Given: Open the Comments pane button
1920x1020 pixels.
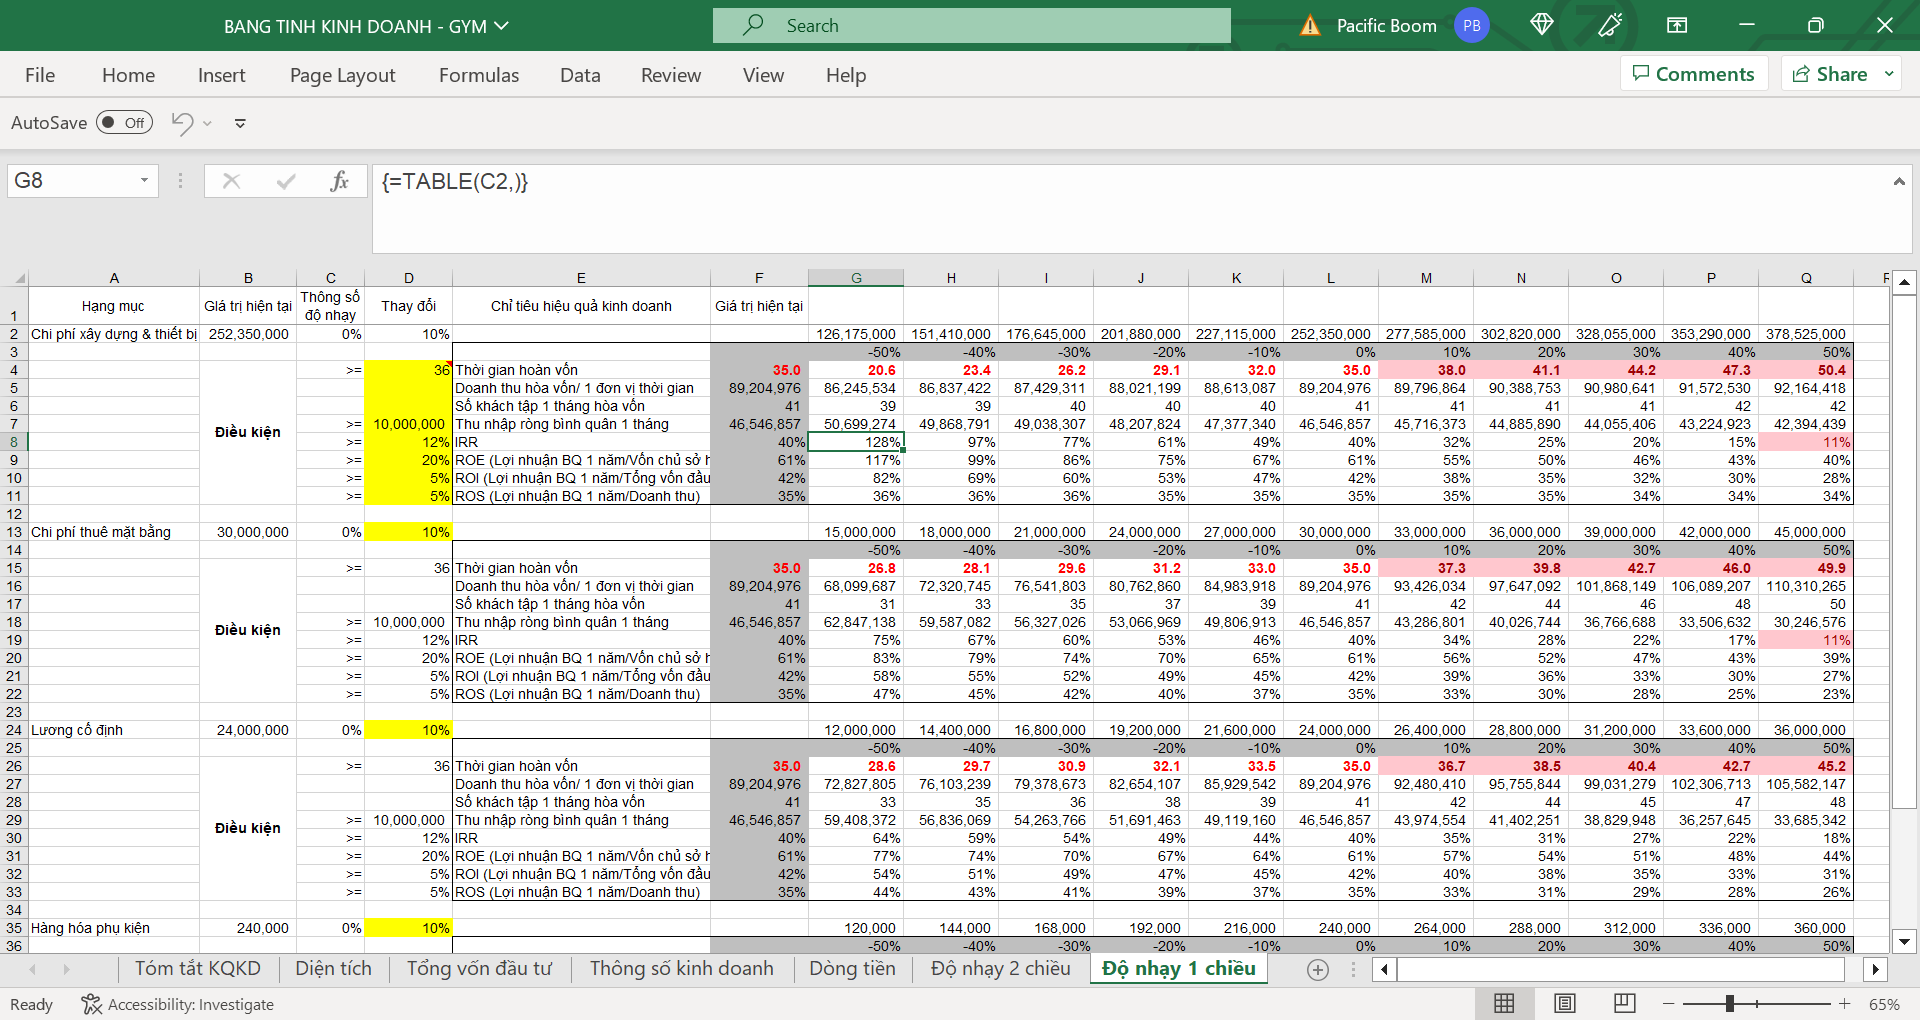Looking at the screenshot, I should [1693, 74].
